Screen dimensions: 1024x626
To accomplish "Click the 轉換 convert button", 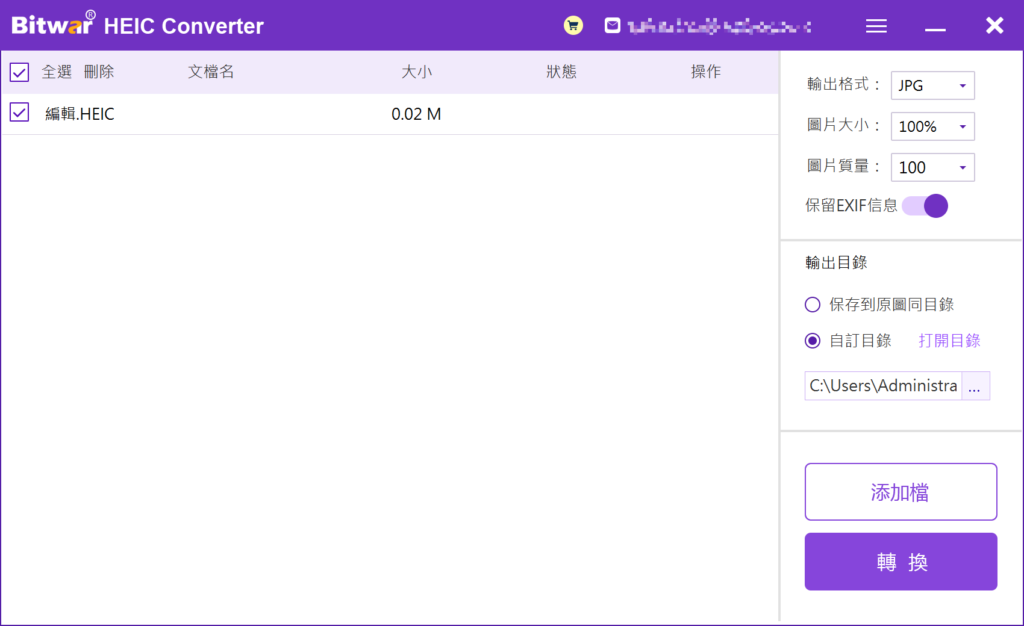I will tap(901, 561).
